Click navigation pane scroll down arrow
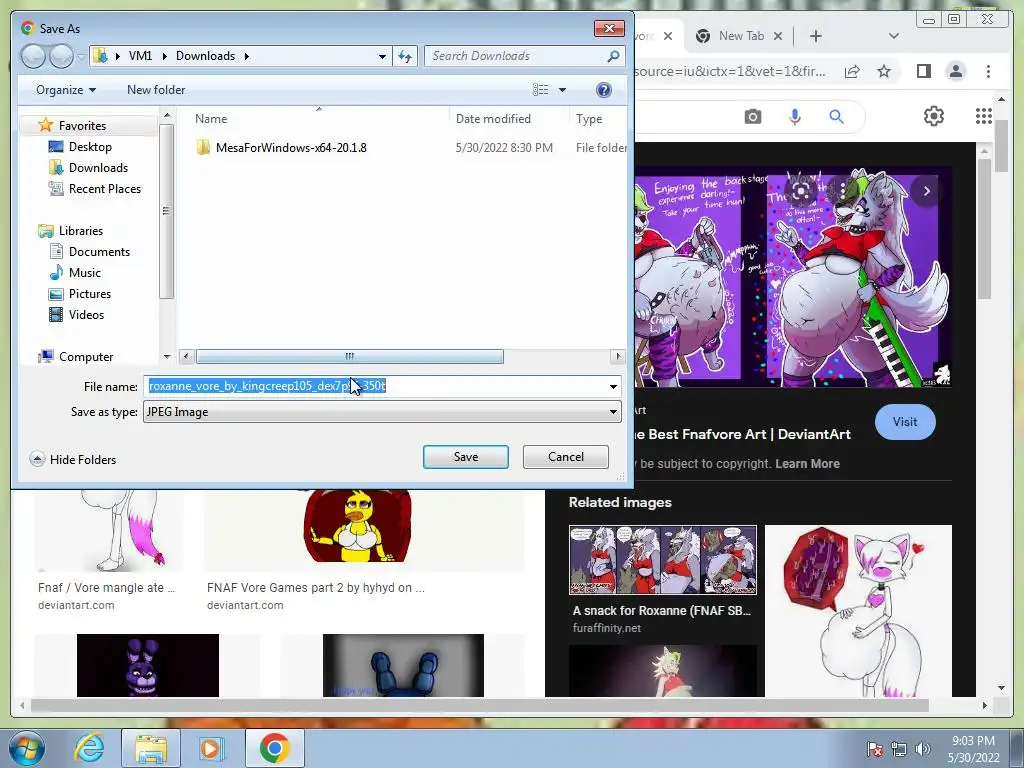 pos(167,357)
